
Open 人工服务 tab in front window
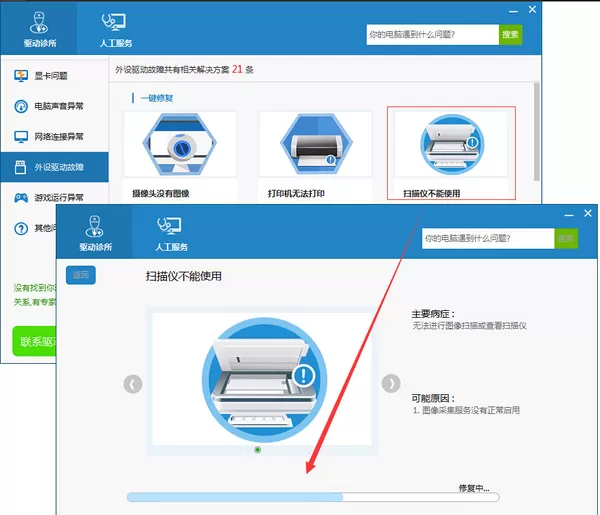pyautogui.click(x=171, y=232)
